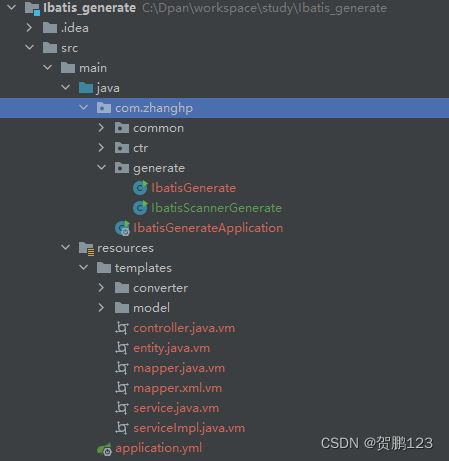The width and height of the screenshot is (449, 461).
Task: Click the controller.java.vm file icon
Action: tap(122, 328)
